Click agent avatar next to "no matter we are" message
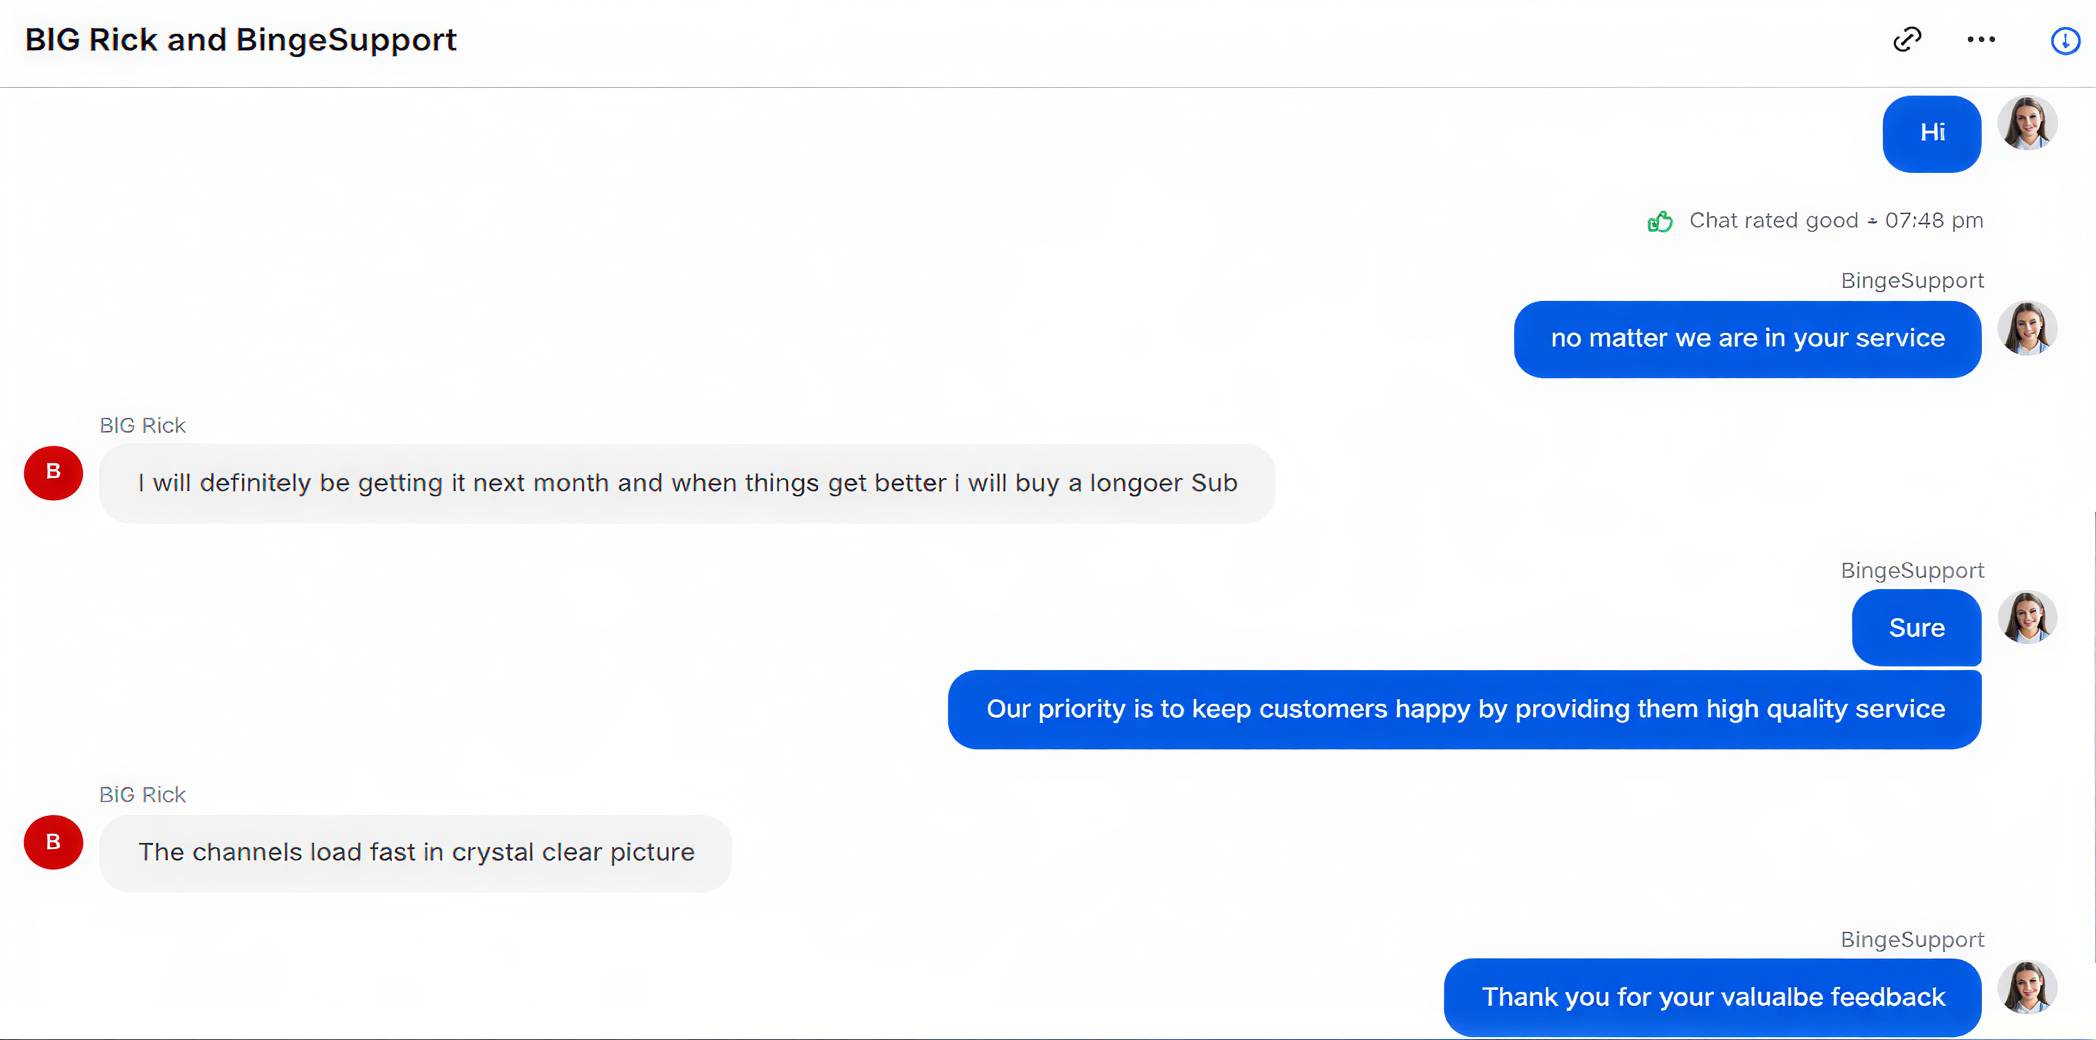 tap(2027, 329)
